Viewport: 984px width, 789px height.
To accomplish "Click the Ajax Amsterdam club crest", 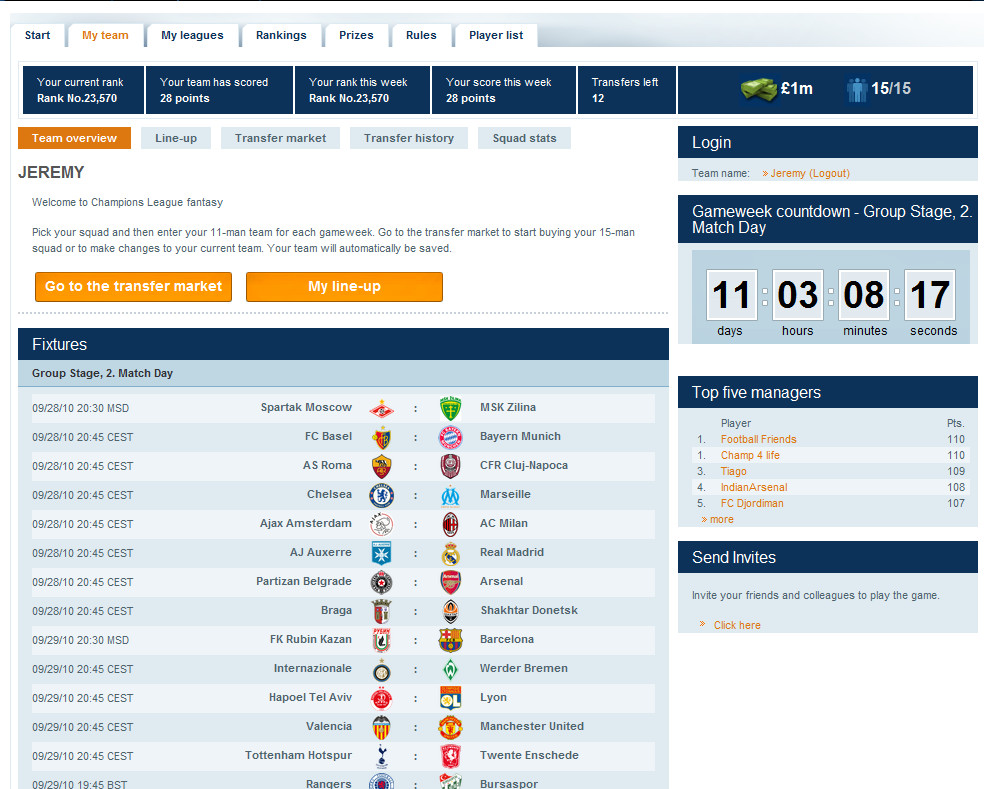I will coord(382,524).
